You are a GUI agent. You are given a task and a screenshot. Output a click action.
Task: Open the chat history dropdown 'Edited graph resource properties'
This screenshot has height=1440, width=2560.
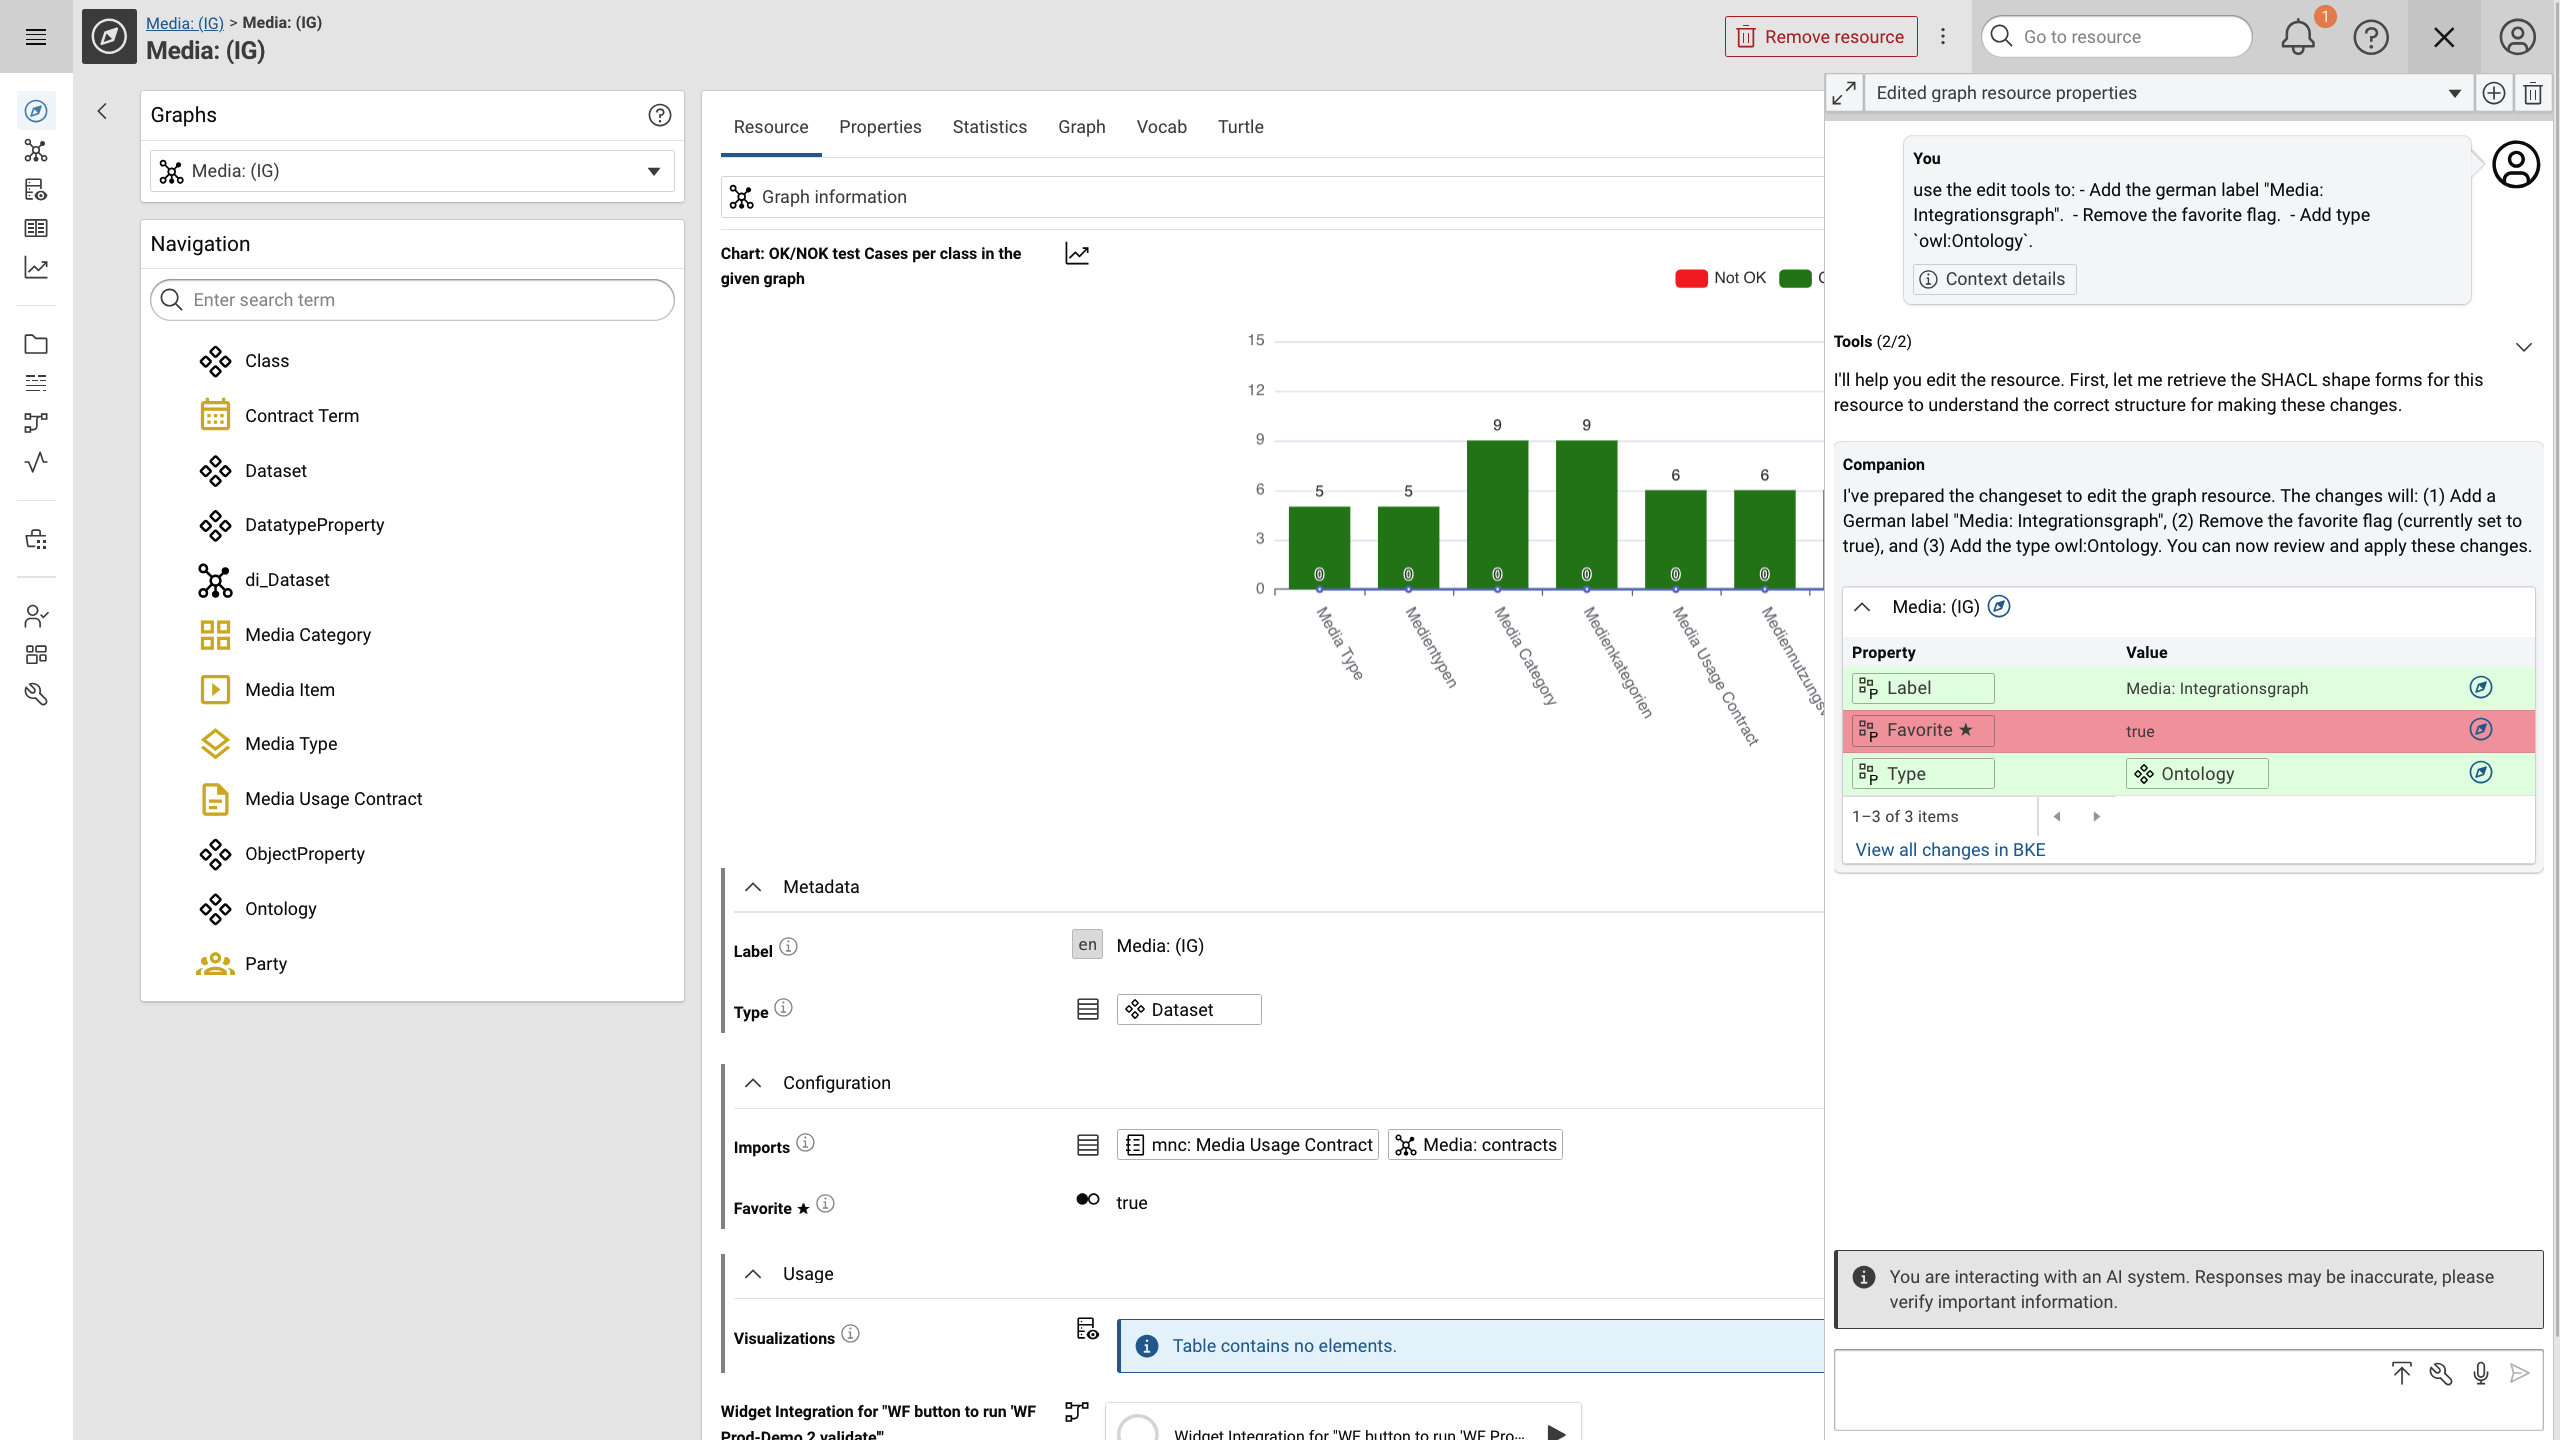tap(2169, 93)
